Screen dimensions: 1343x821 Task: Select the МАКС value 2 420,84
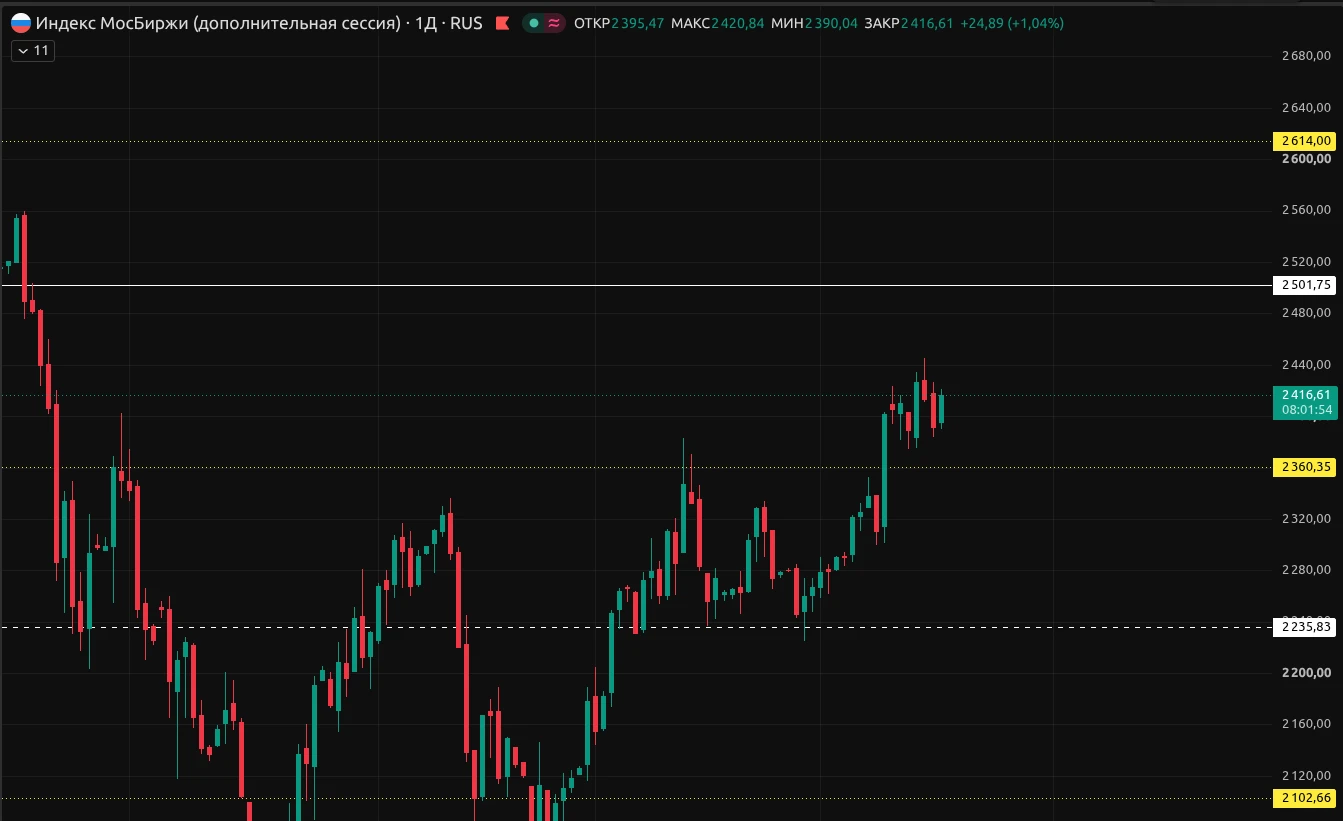(737, 23)
